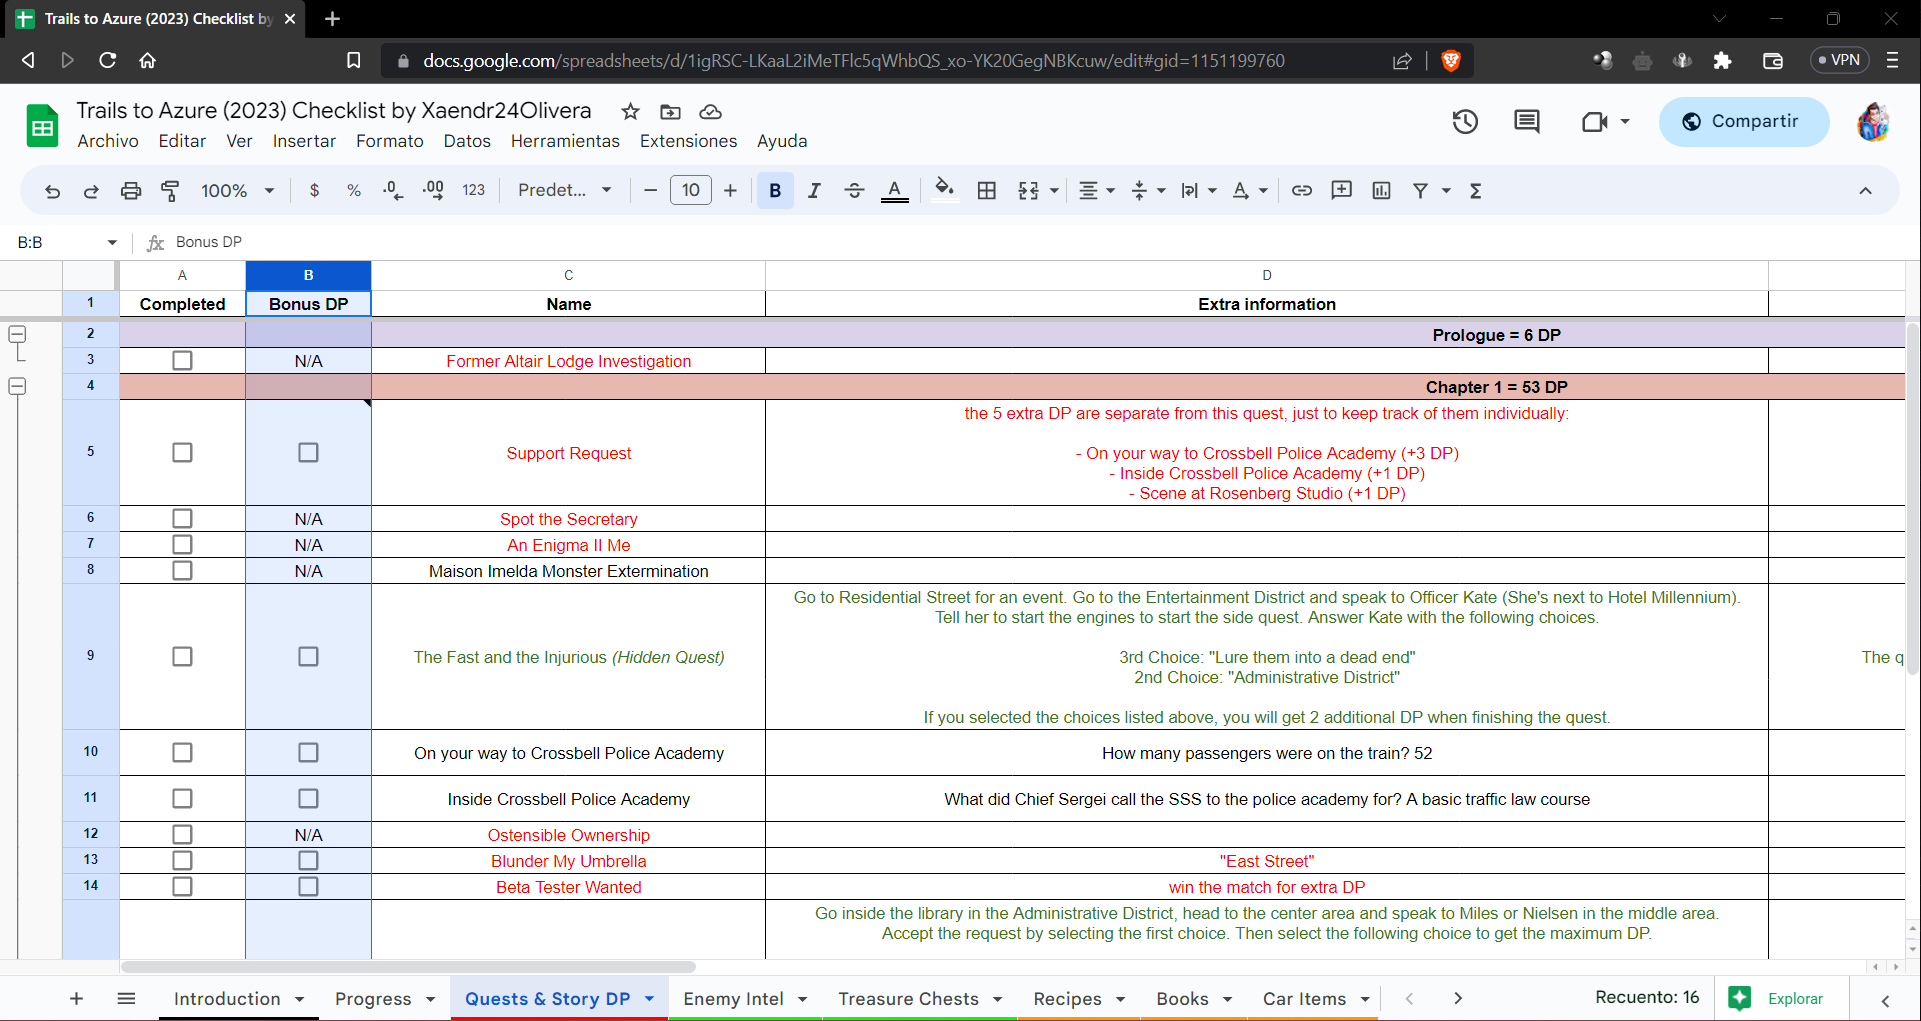
Task: Add a new sheet with plus
Action: [76, 998]
